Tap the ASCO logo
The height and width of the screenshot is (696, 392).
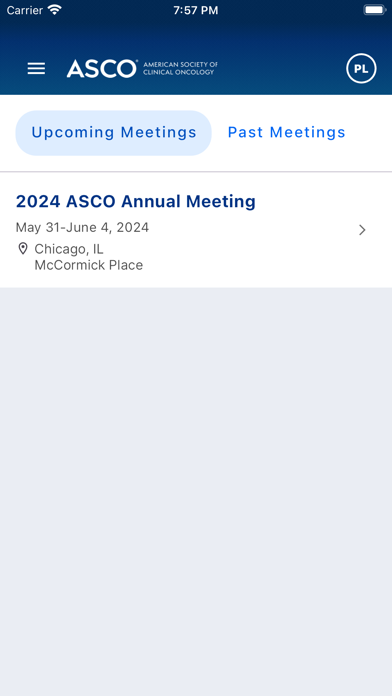tap(102, 69)
